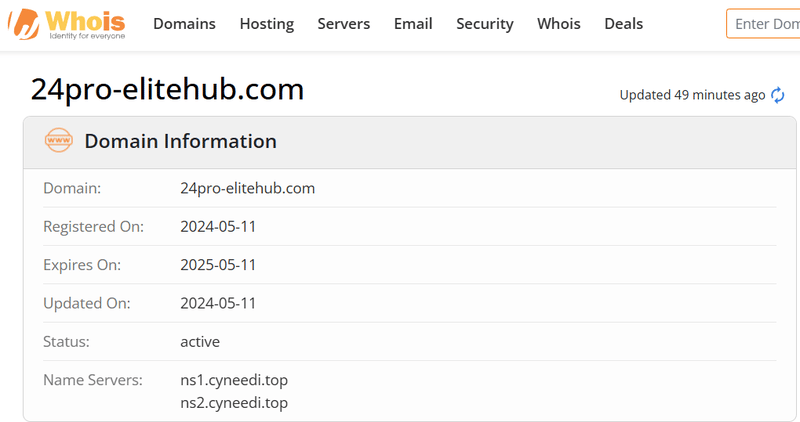
Task: Open the Email menu
Action: coord(413,24)
